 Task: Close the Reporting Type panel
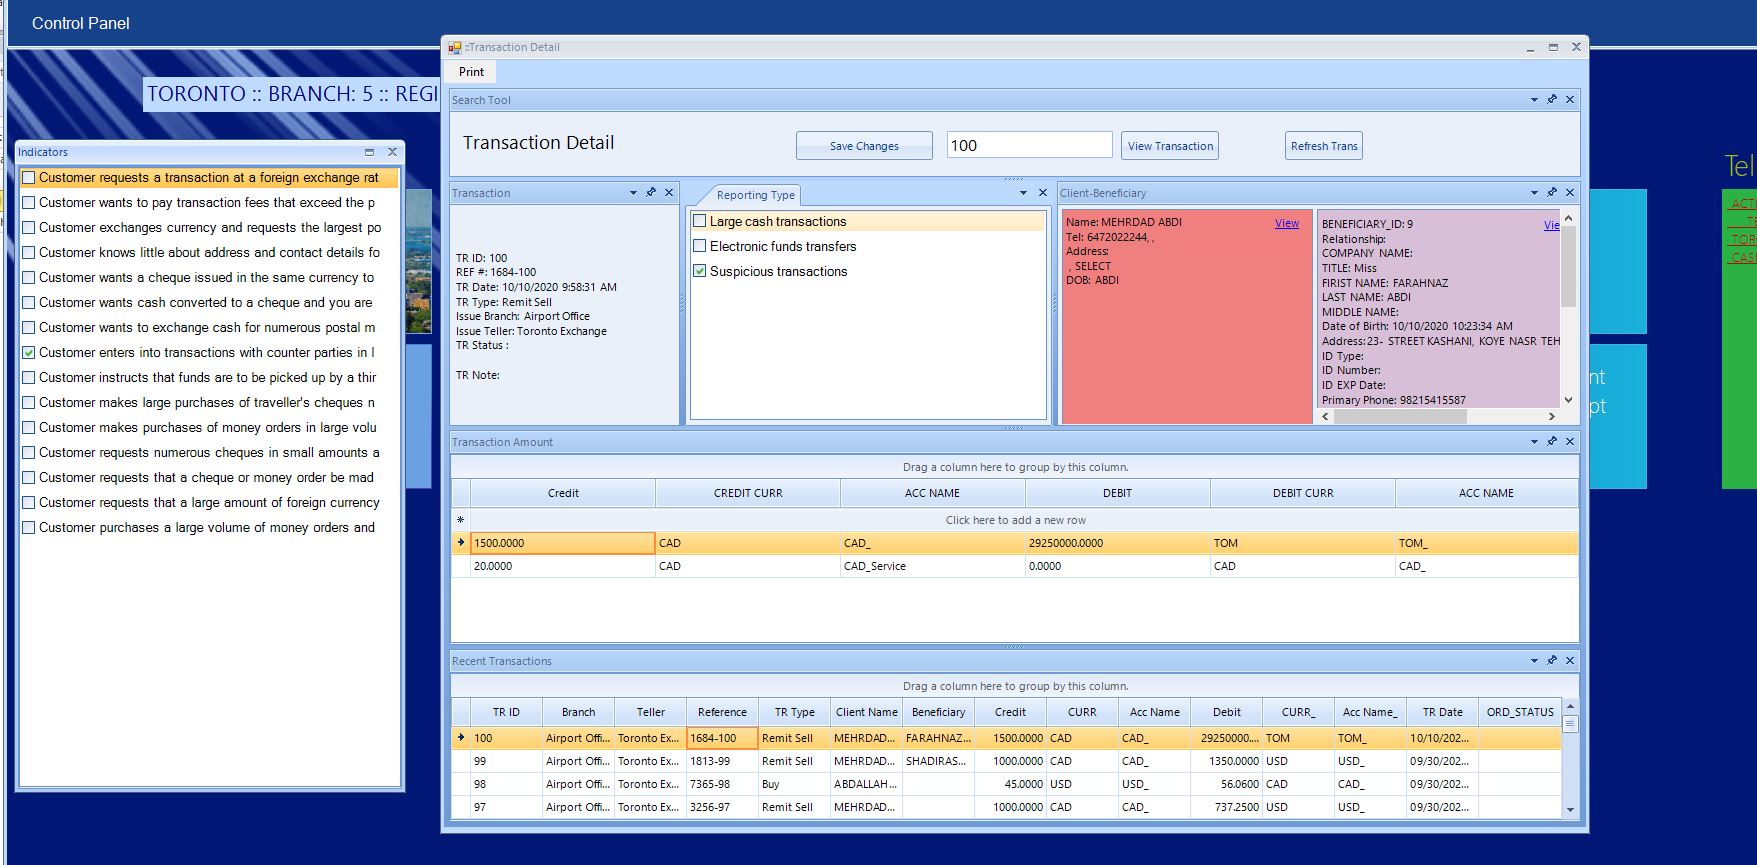tap(1042, 193)
